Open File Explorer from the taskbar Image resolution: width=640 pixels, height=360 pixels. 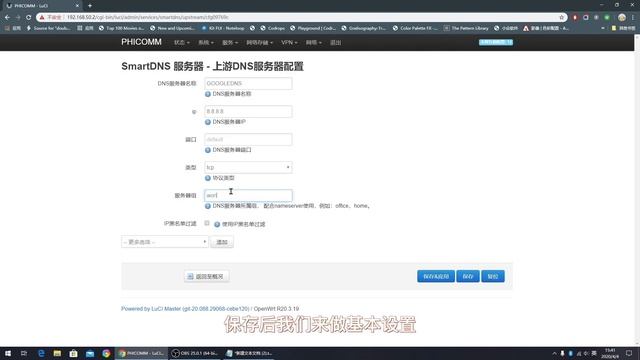(x=57, y=353)
